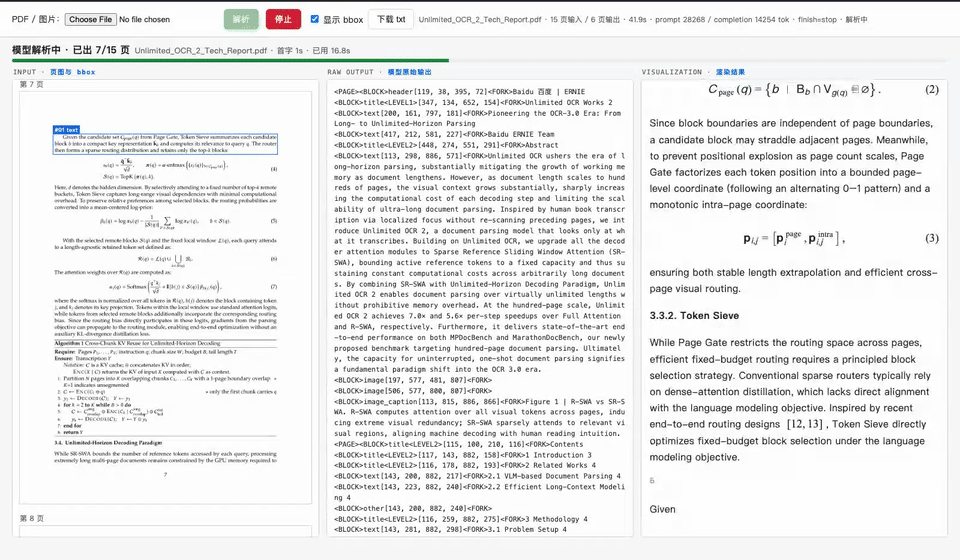Click the raw line 'other[143, 200, 882, 240]'

click(x=413, y=509)
